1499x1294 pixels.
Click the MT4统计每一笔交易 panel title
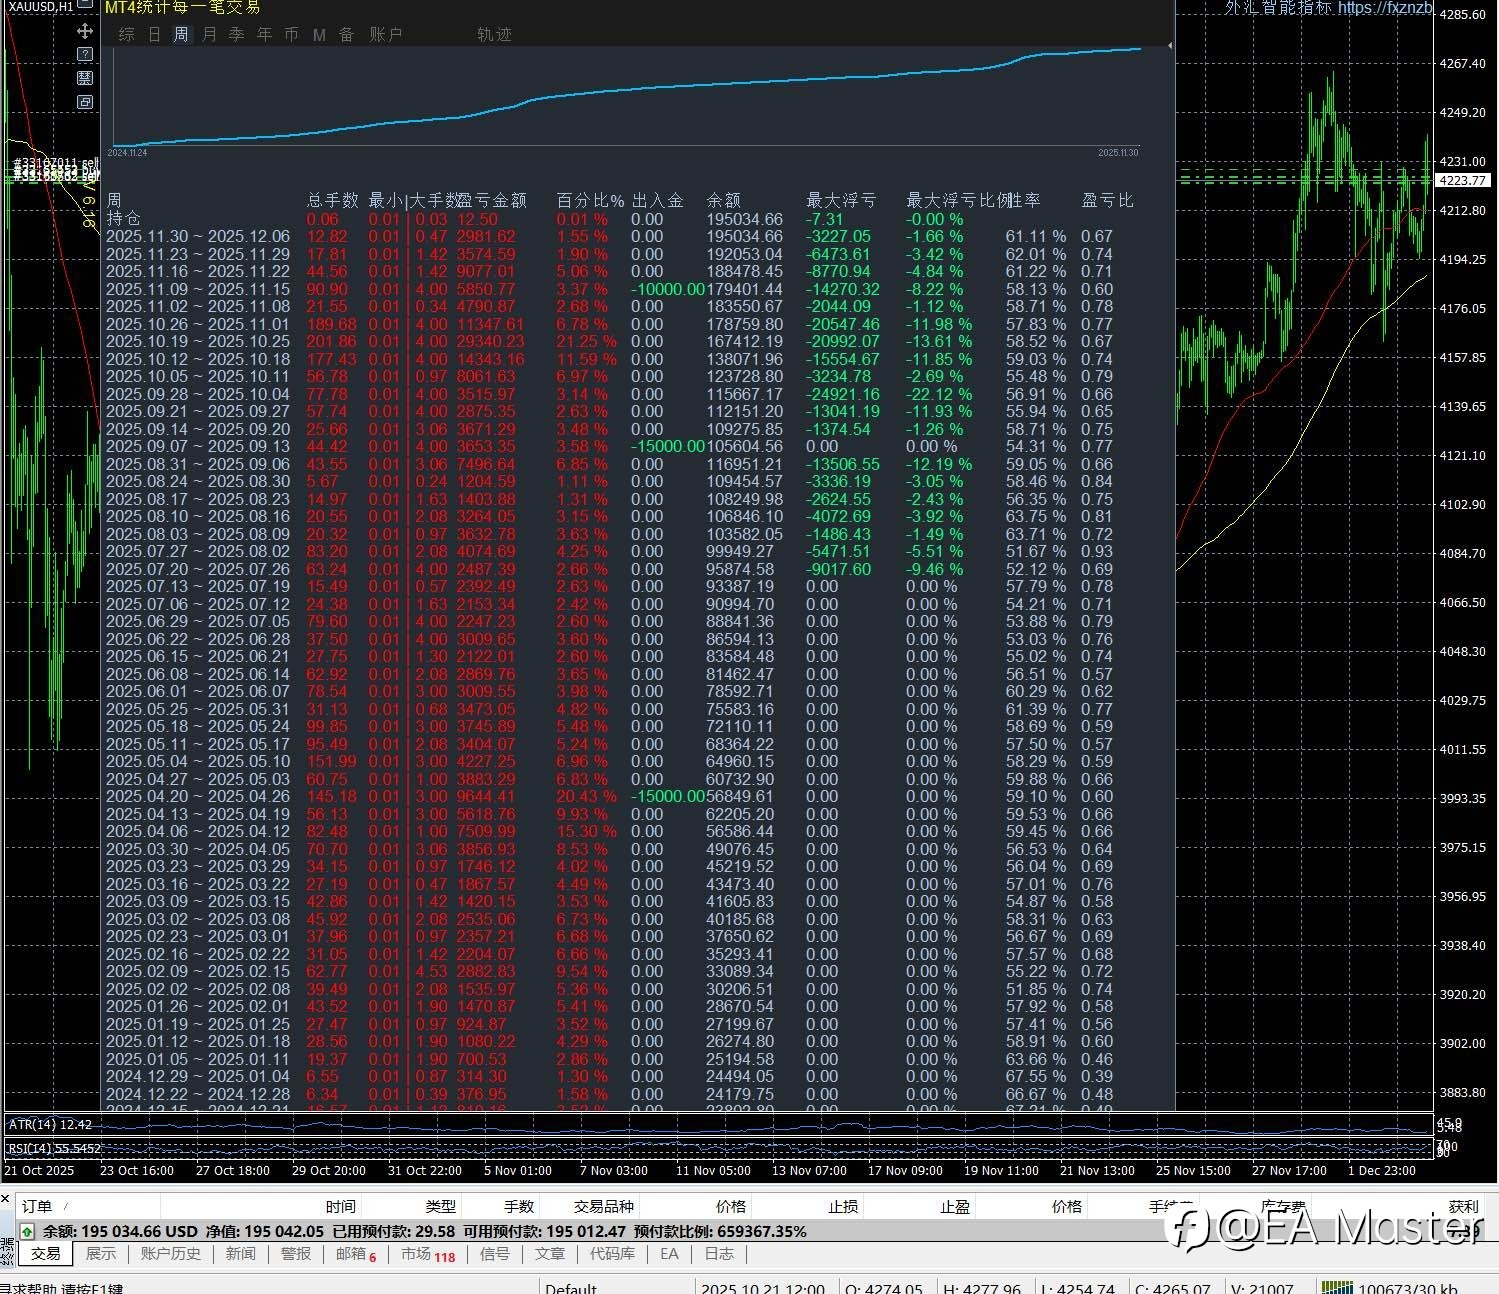[182, 7]
